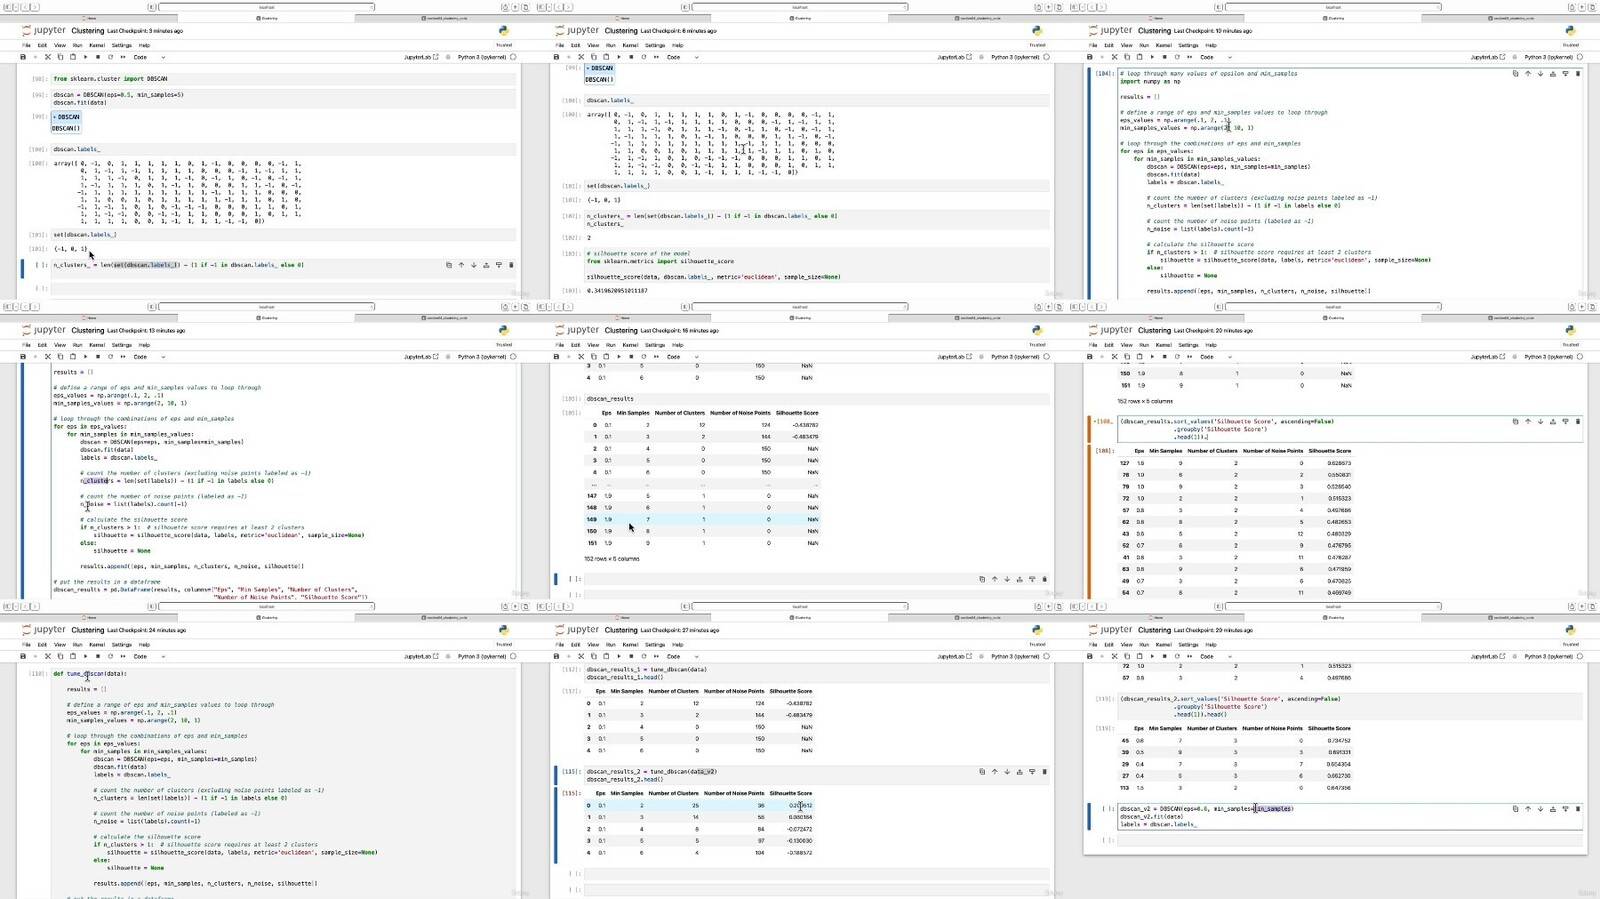Screen dimensions: 1600x899
Task: Save notebook with 16-minute checkpoint
Action: (556, 356)
